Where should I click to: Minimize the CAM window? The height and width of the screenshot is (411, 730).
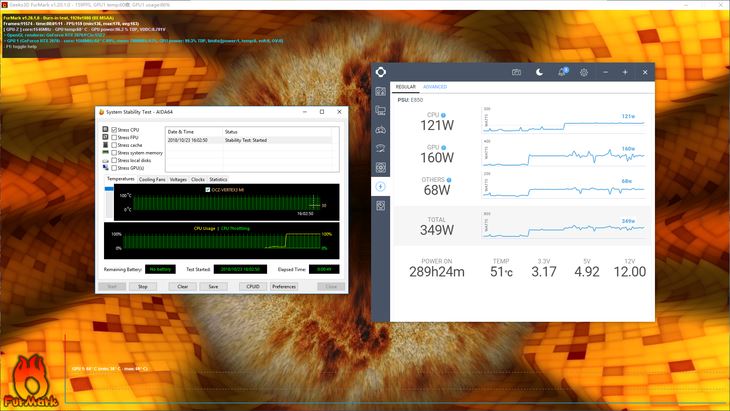pos(605,72)
